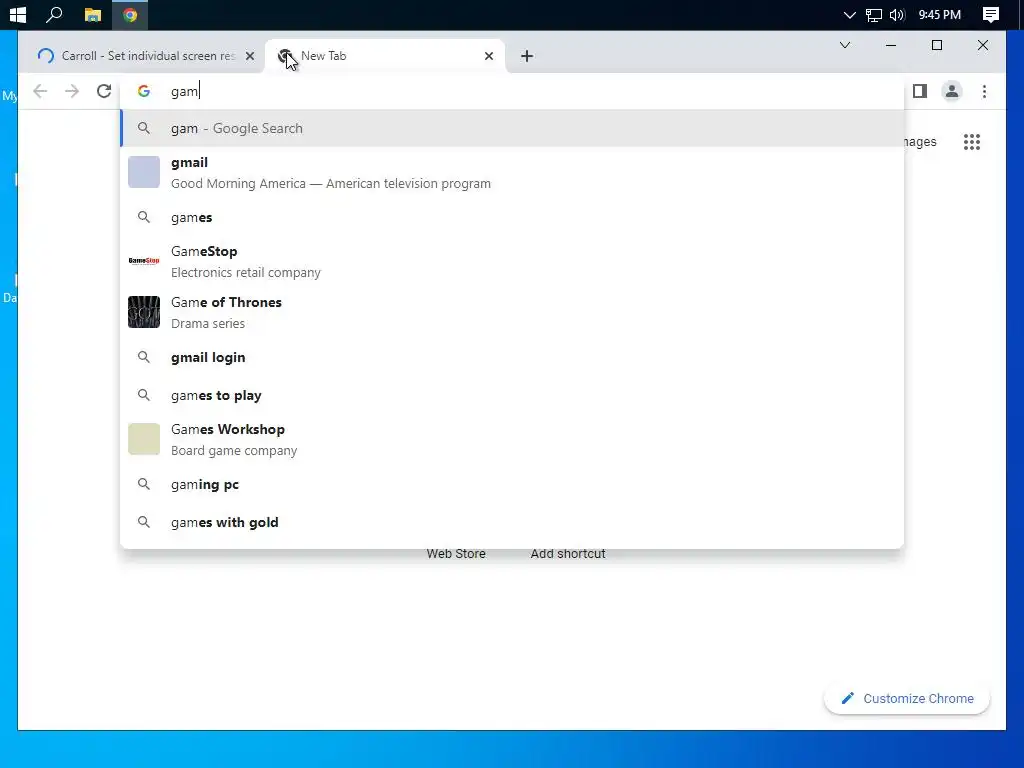Click the search icon beside 'gmail login'
Screen dimensions: 1024x768
click(x=144, y=357)
